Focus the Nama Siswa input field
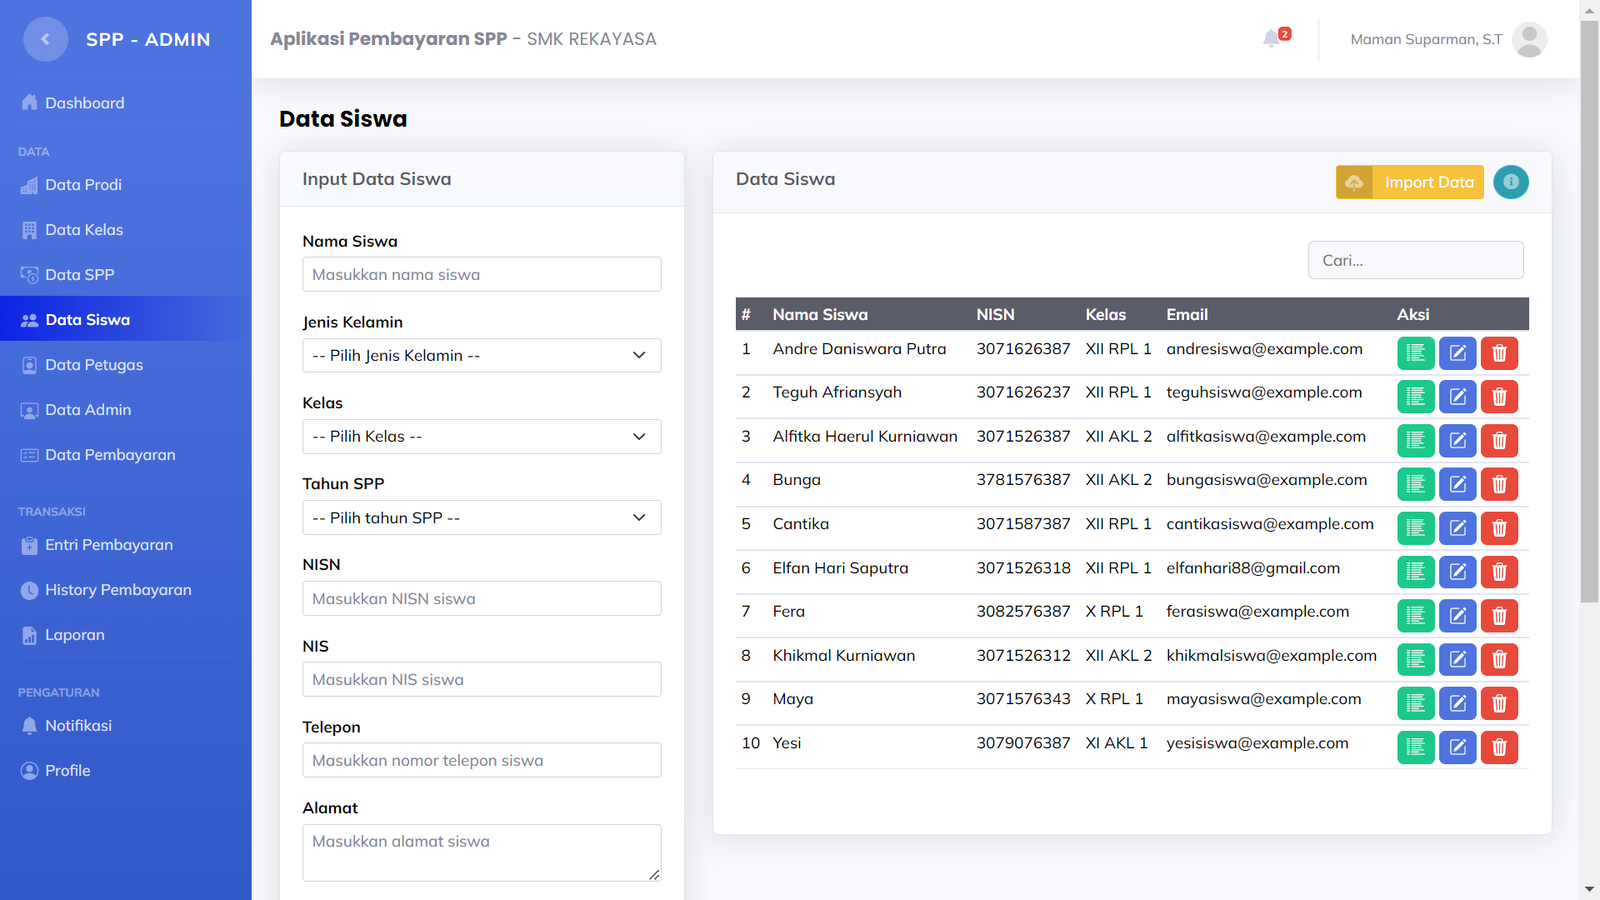This screenshot has height=900, width=1600. point(481,275)
